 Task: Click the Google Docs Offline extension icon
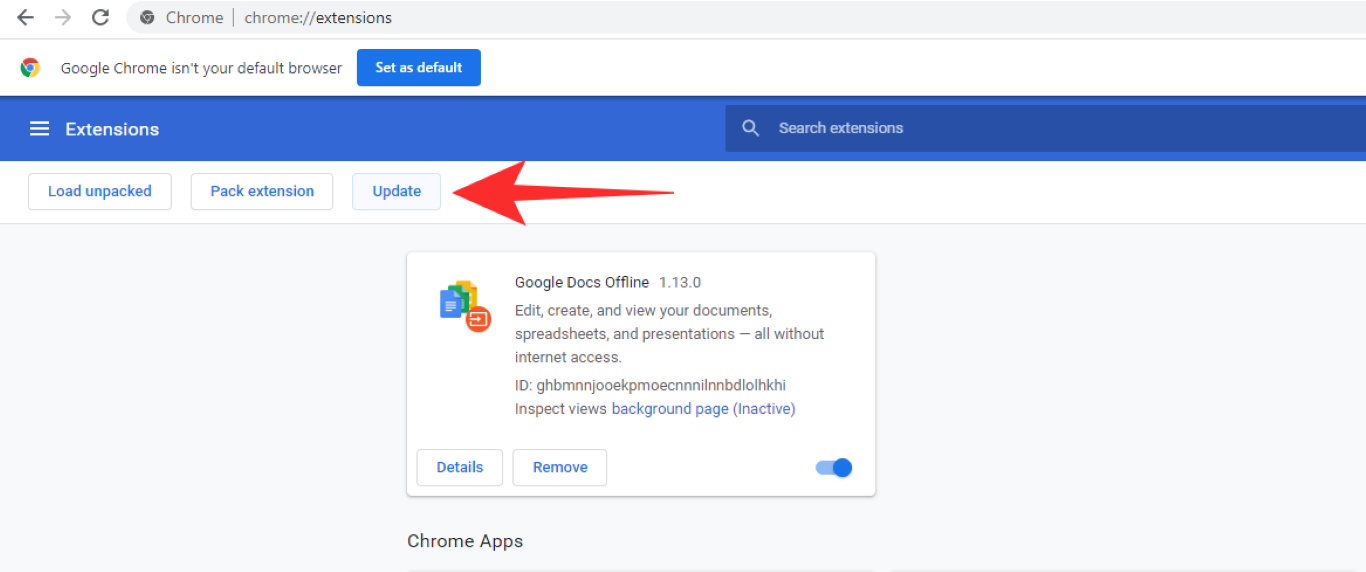(464, 305)
